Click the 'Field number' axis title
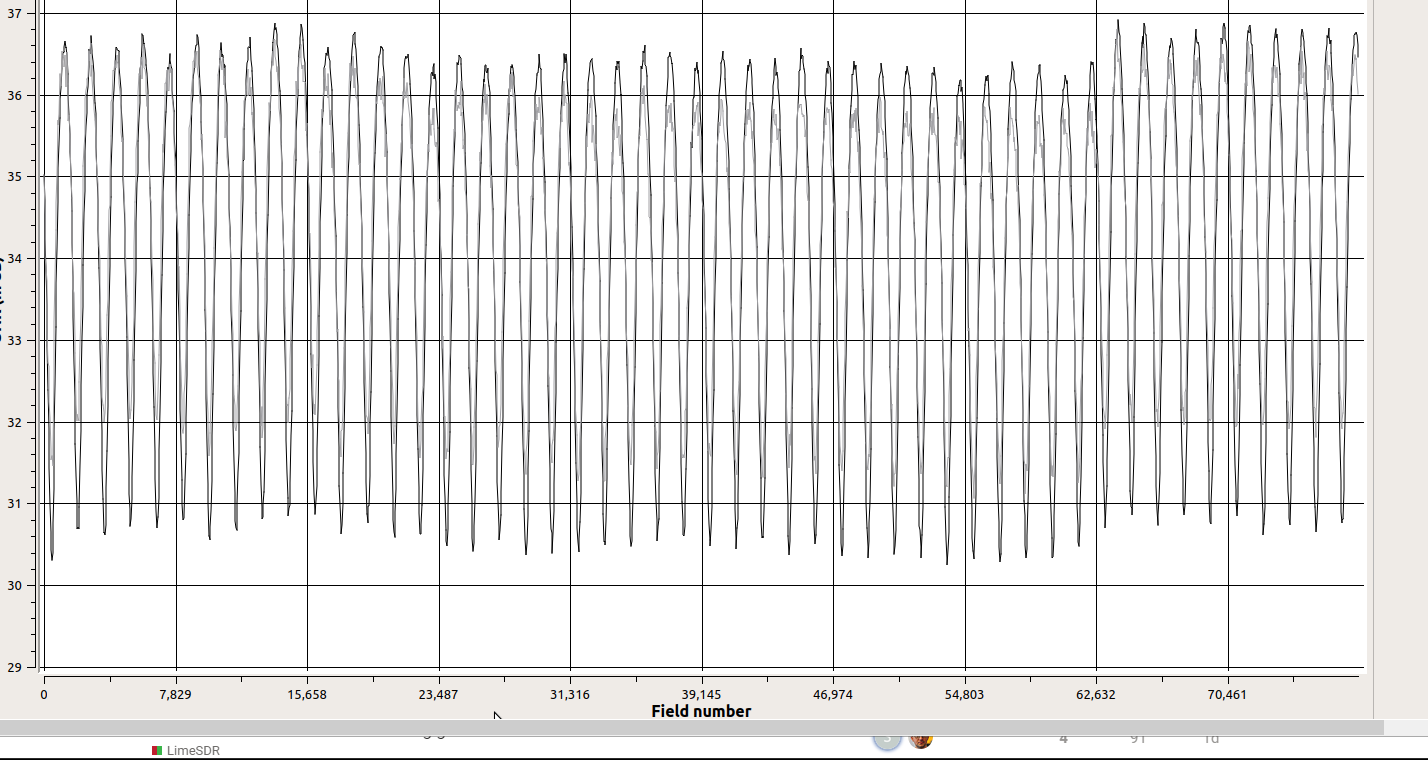Screen dimensions: 1428x760 pyautogui.click(x=701, y=711)
